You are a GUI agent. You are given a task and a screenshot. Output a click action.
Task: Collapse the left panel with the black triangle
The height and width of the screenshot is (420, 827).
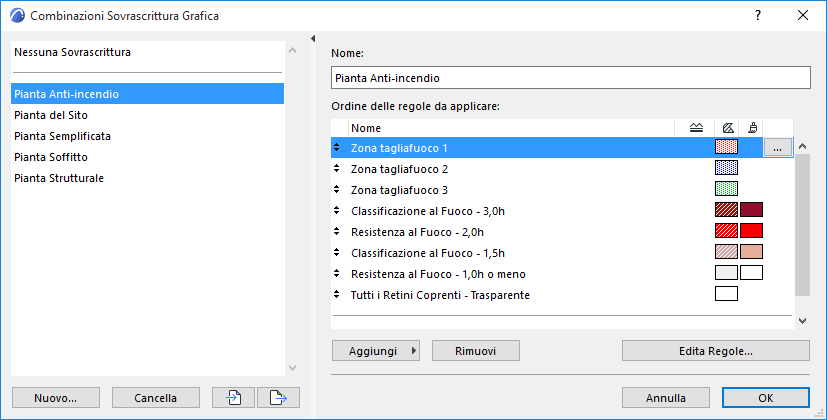[313, 39]
